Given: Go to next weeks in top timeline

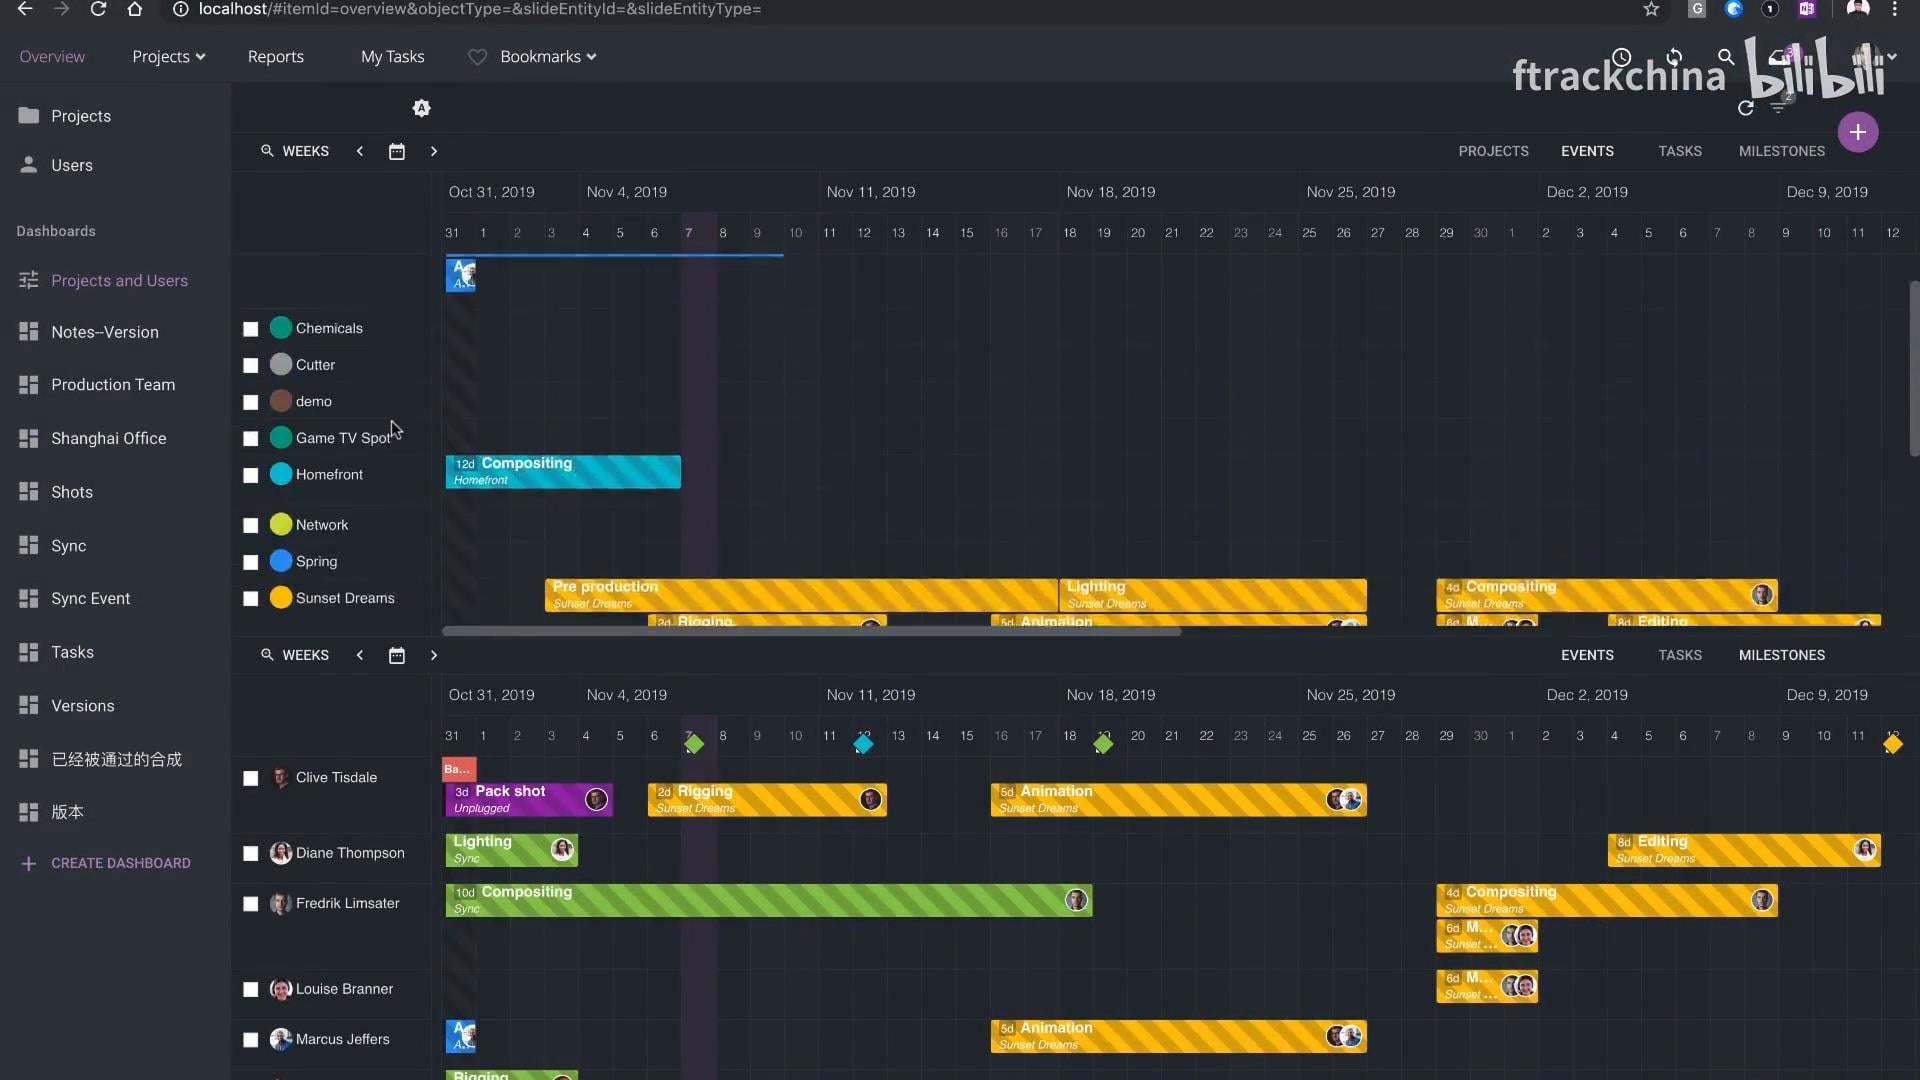Looking at the screenshot, I should click(434, 152).
